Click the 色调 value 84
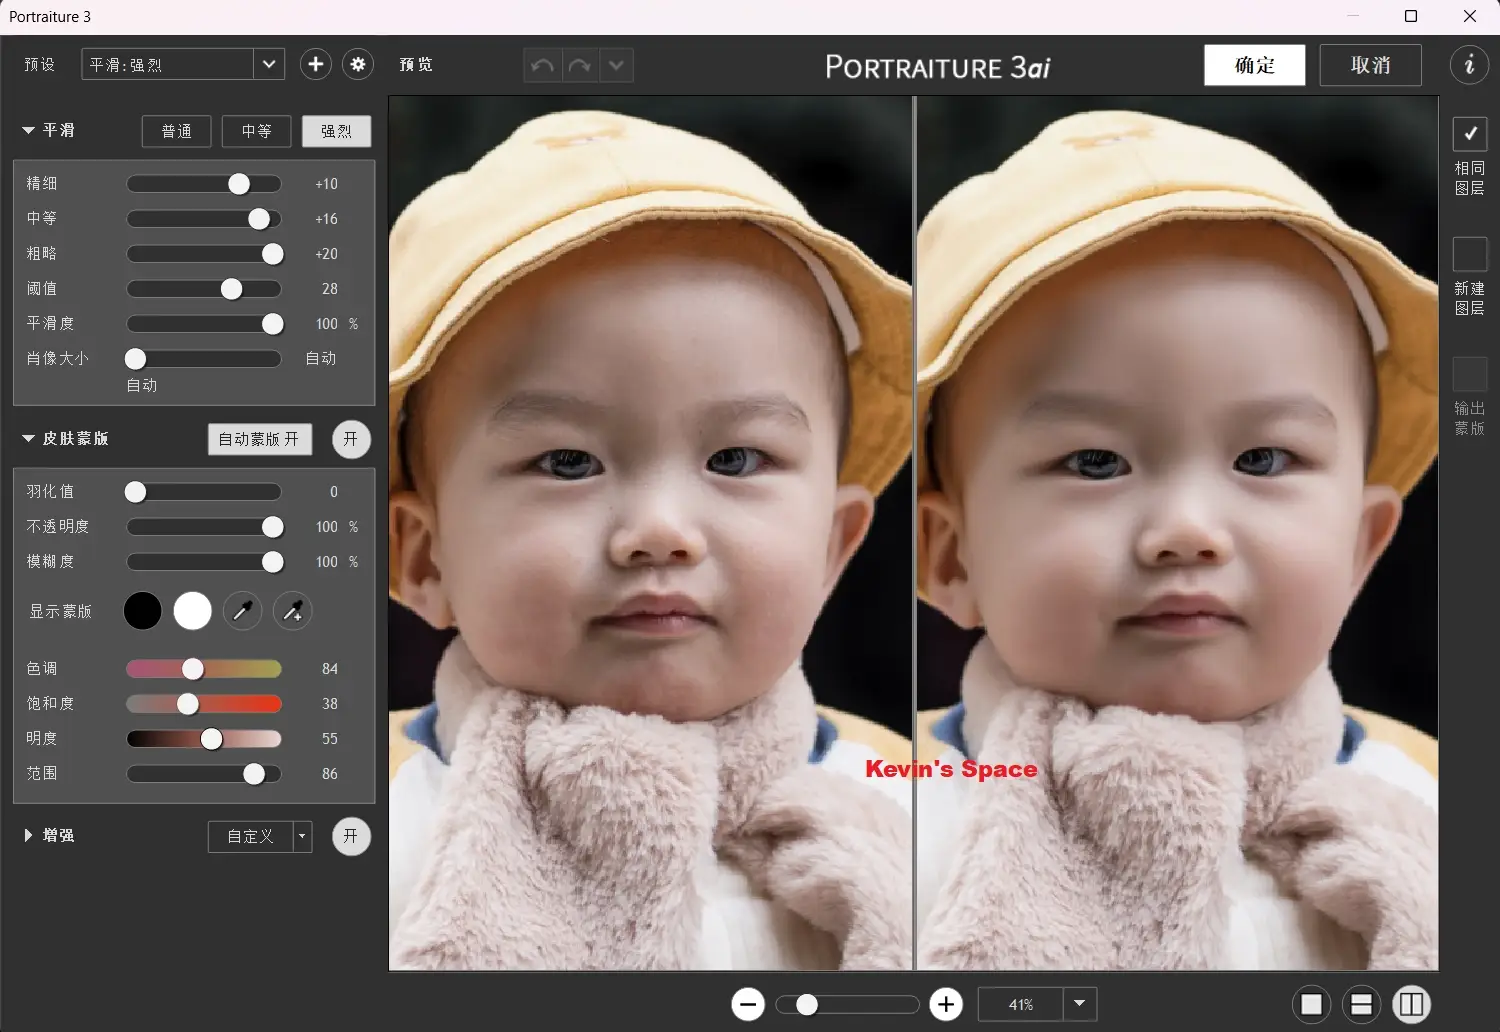The image size is (1500, 1032). coord(330,669)
